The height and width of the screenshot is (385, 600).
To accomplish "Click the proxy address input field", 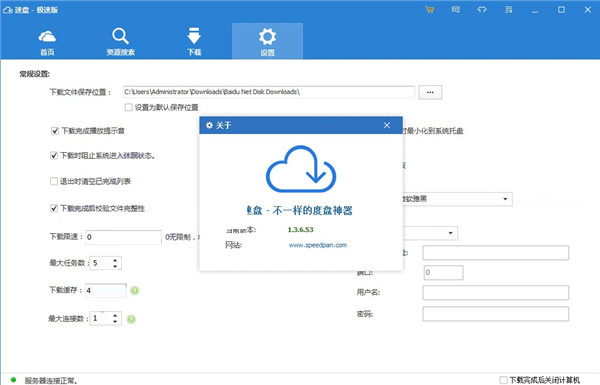I will (496, 253).
